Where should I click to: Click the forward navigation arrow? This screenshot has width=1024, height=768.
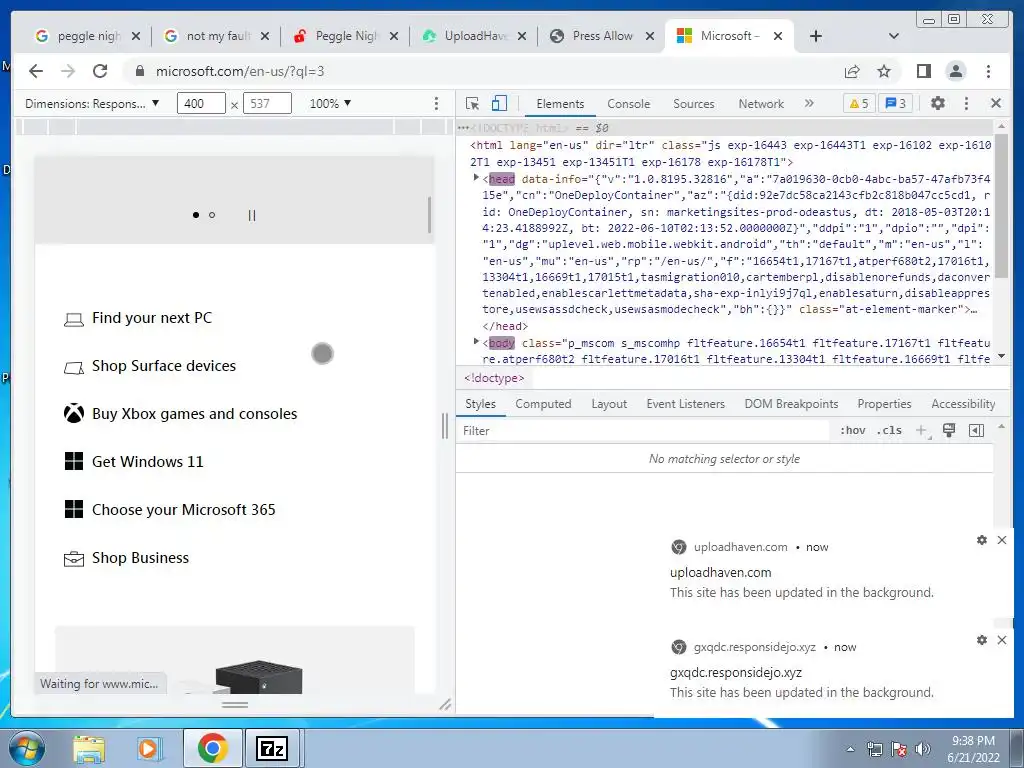click(x=68, y=71)
